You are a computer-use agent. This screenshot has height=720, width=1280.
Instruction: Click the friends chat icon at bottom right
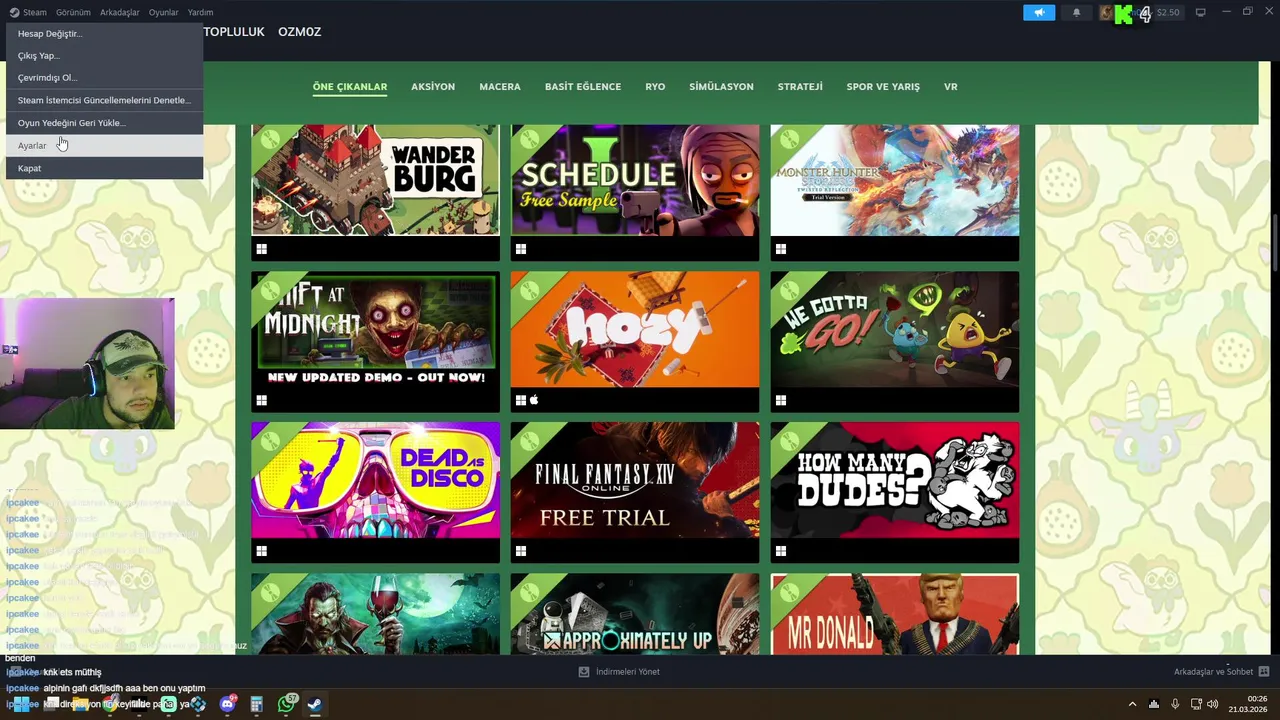tap(1264, 672)
